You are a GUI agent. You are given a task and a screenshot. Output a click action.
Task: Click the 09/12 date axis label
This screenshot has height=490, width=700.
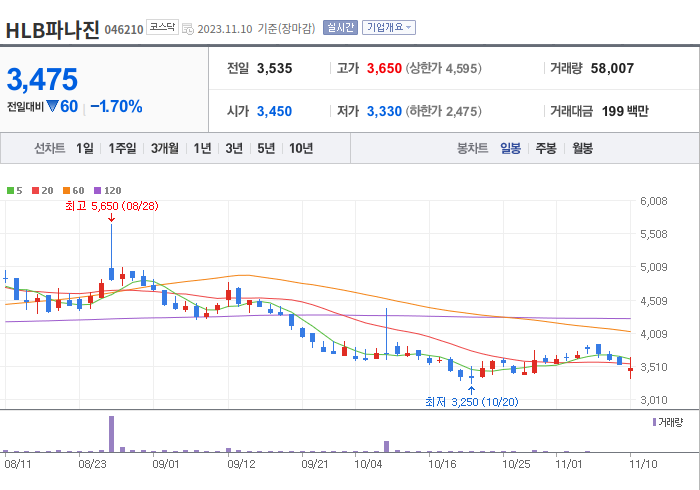[241, 464]
